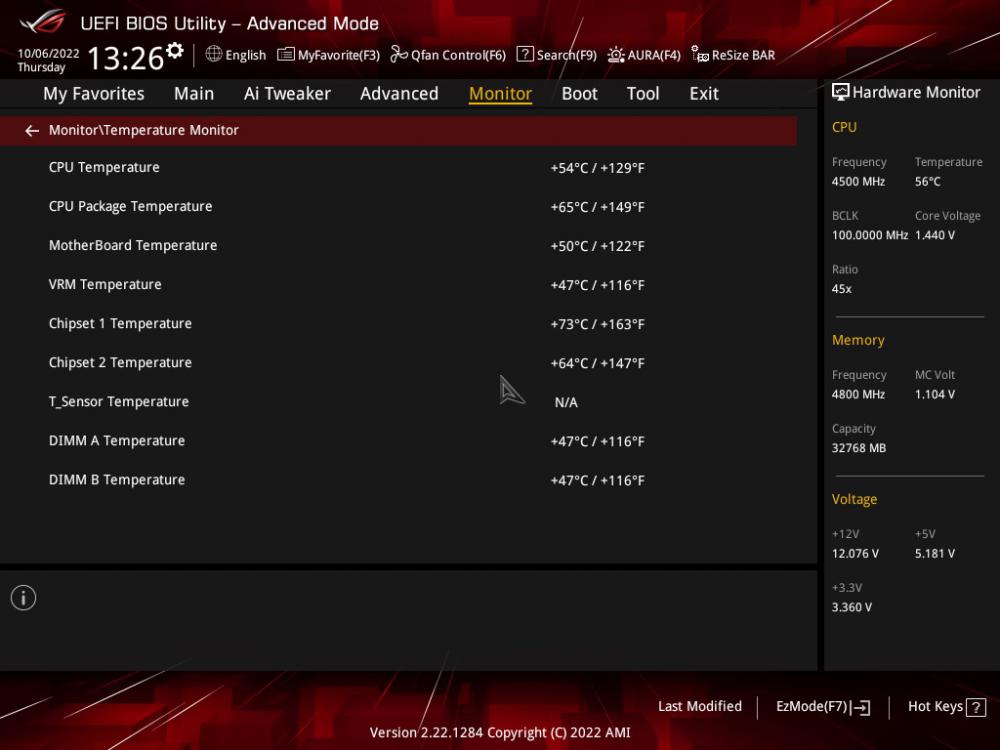Click the 13:26 clock display
This screenshot has width=1000, height=750.
coord(126,58)
